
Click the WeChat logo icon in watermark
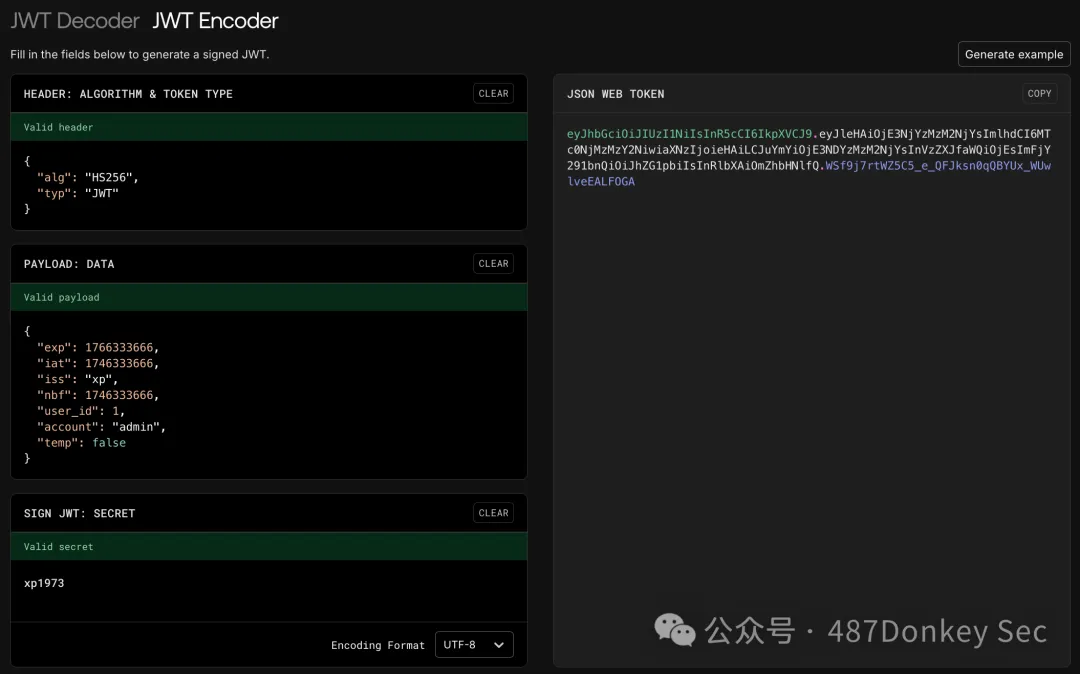pos(675,630)
